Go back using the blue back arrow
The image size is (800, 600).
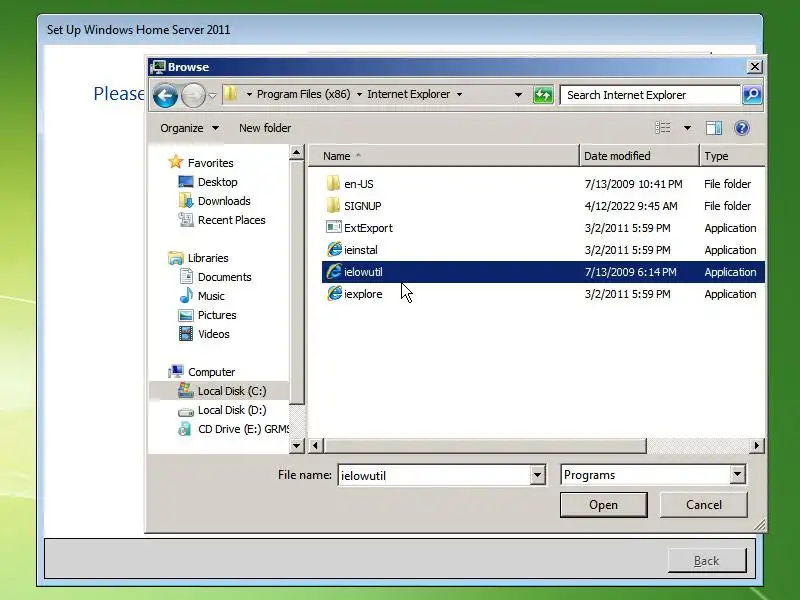coord(165,95)
